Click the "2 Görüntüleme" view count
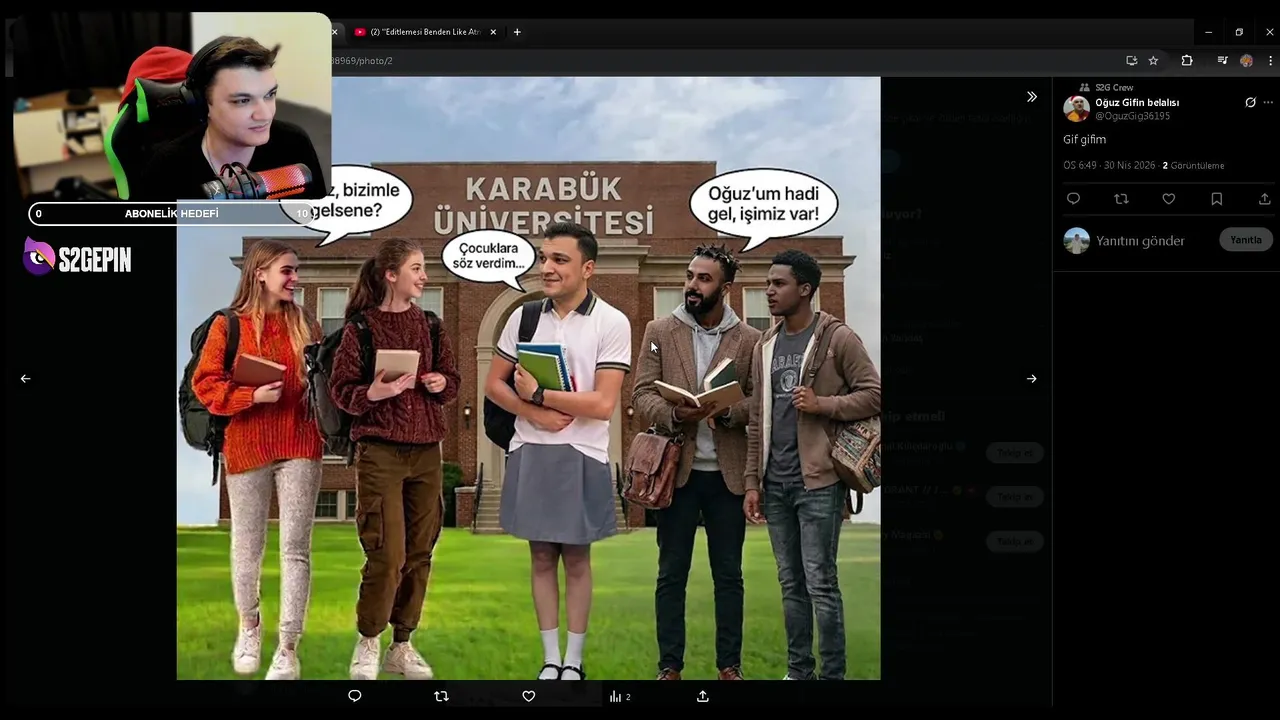 (1193, 166)
